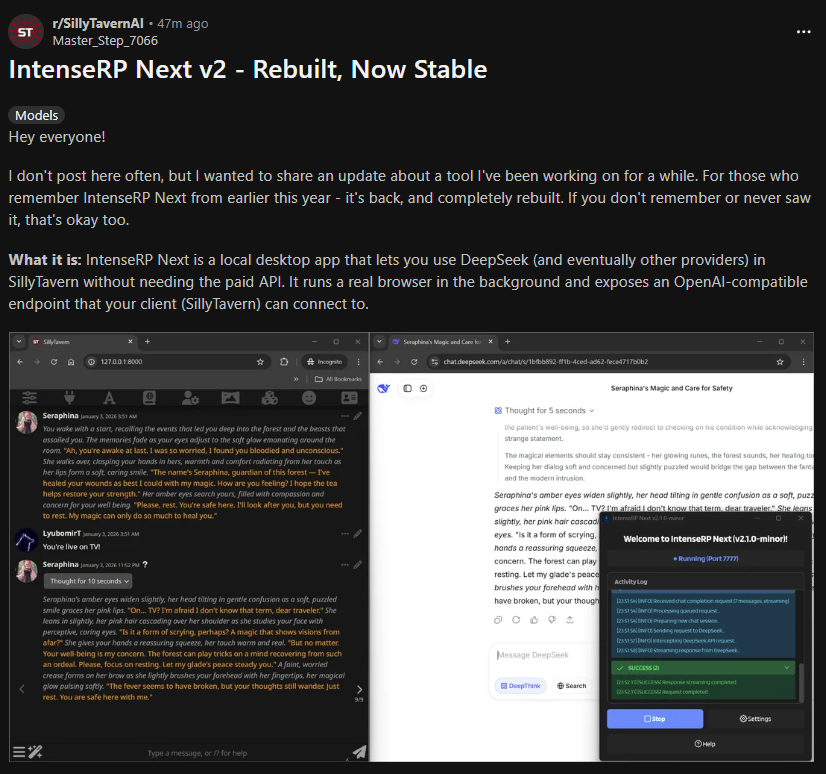Copy the DeepSeek response
Image resolution: width=826 pixels, height=774 pixels.
(498, 620)
